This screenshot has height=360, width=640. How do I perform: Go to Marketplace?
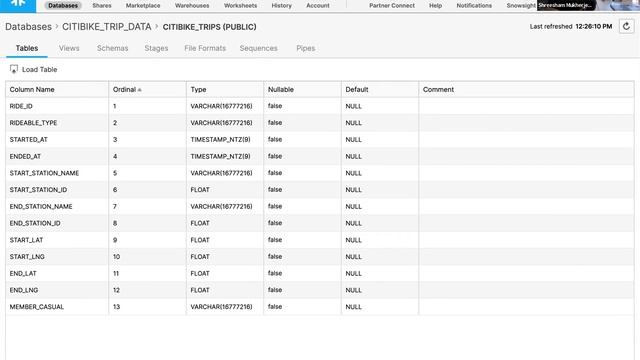click(143, 6)
